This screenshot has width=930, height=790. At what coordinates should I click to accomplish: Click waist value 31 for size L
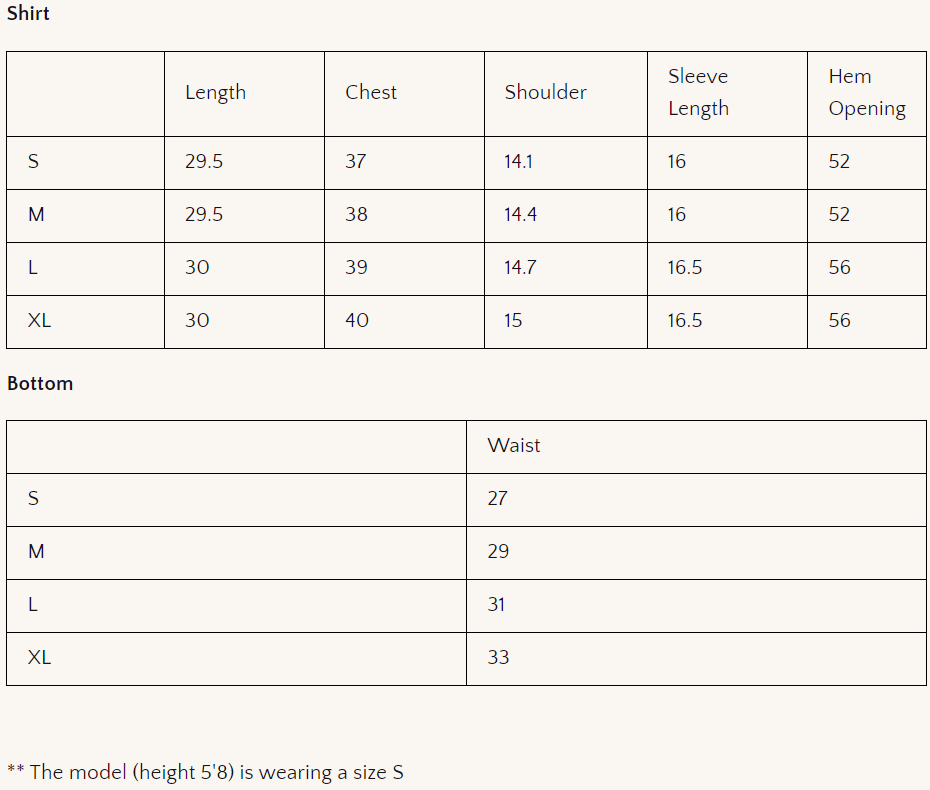click(496, 604)
